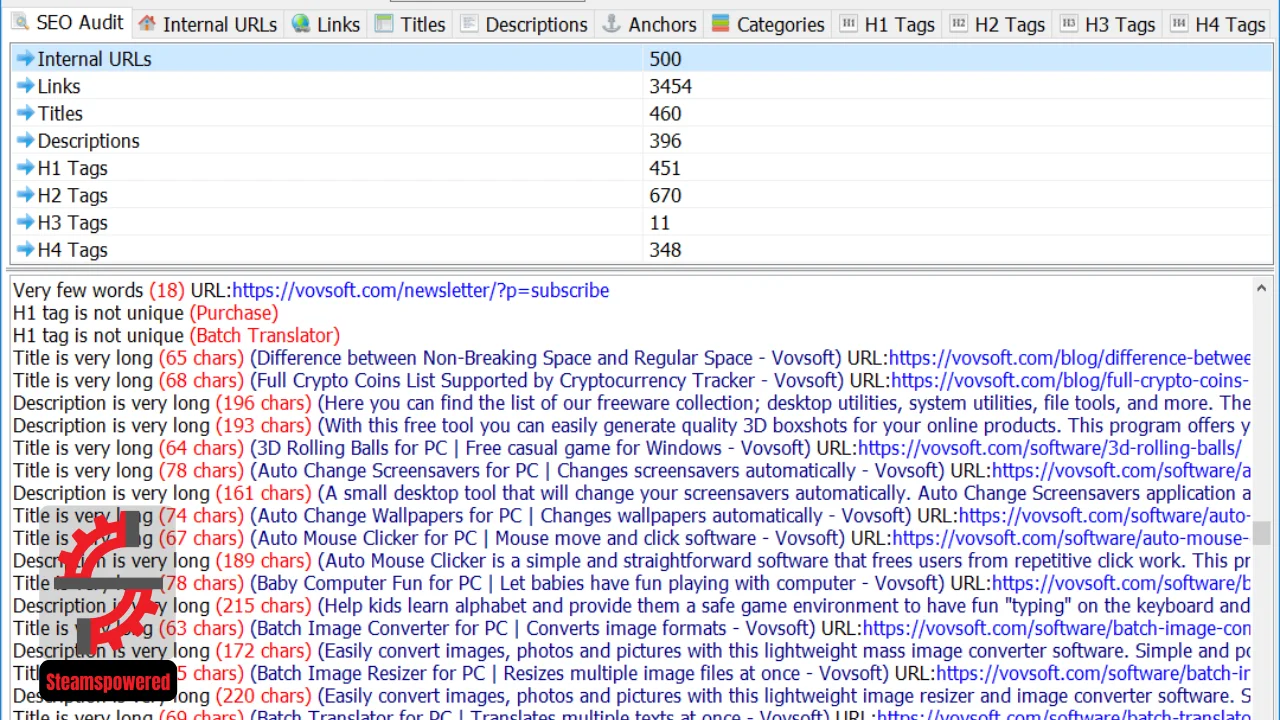Screen dimensions: 1280x720
Task: Click the arrow icon beside H4 Tags row
Action: 25,250
